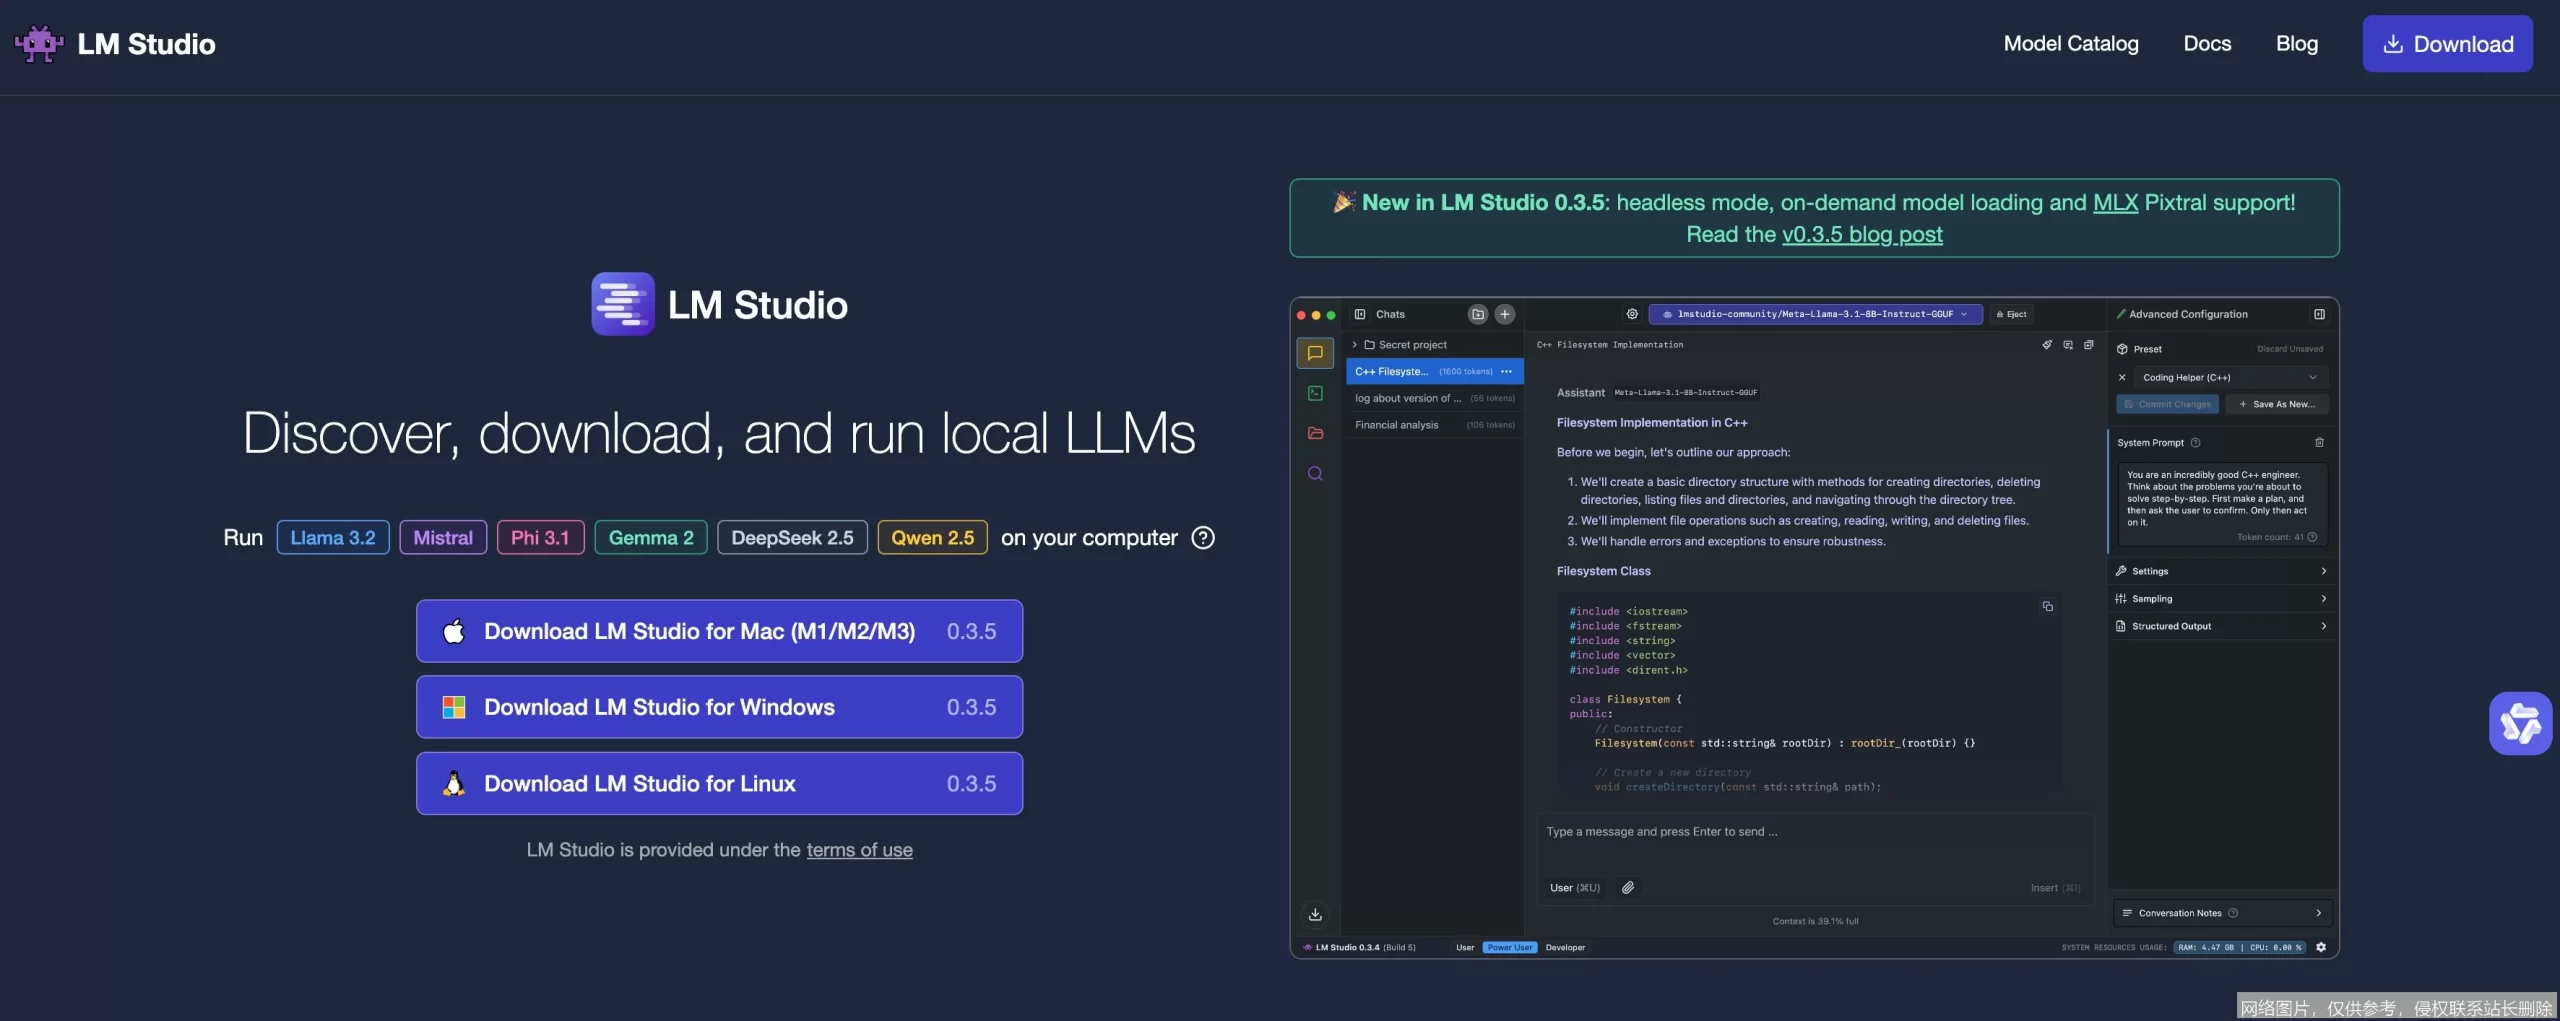Select the Gemma 2 model tag
The width and height of the screenshot is (2560, 1021).
[x=651, y=538]
